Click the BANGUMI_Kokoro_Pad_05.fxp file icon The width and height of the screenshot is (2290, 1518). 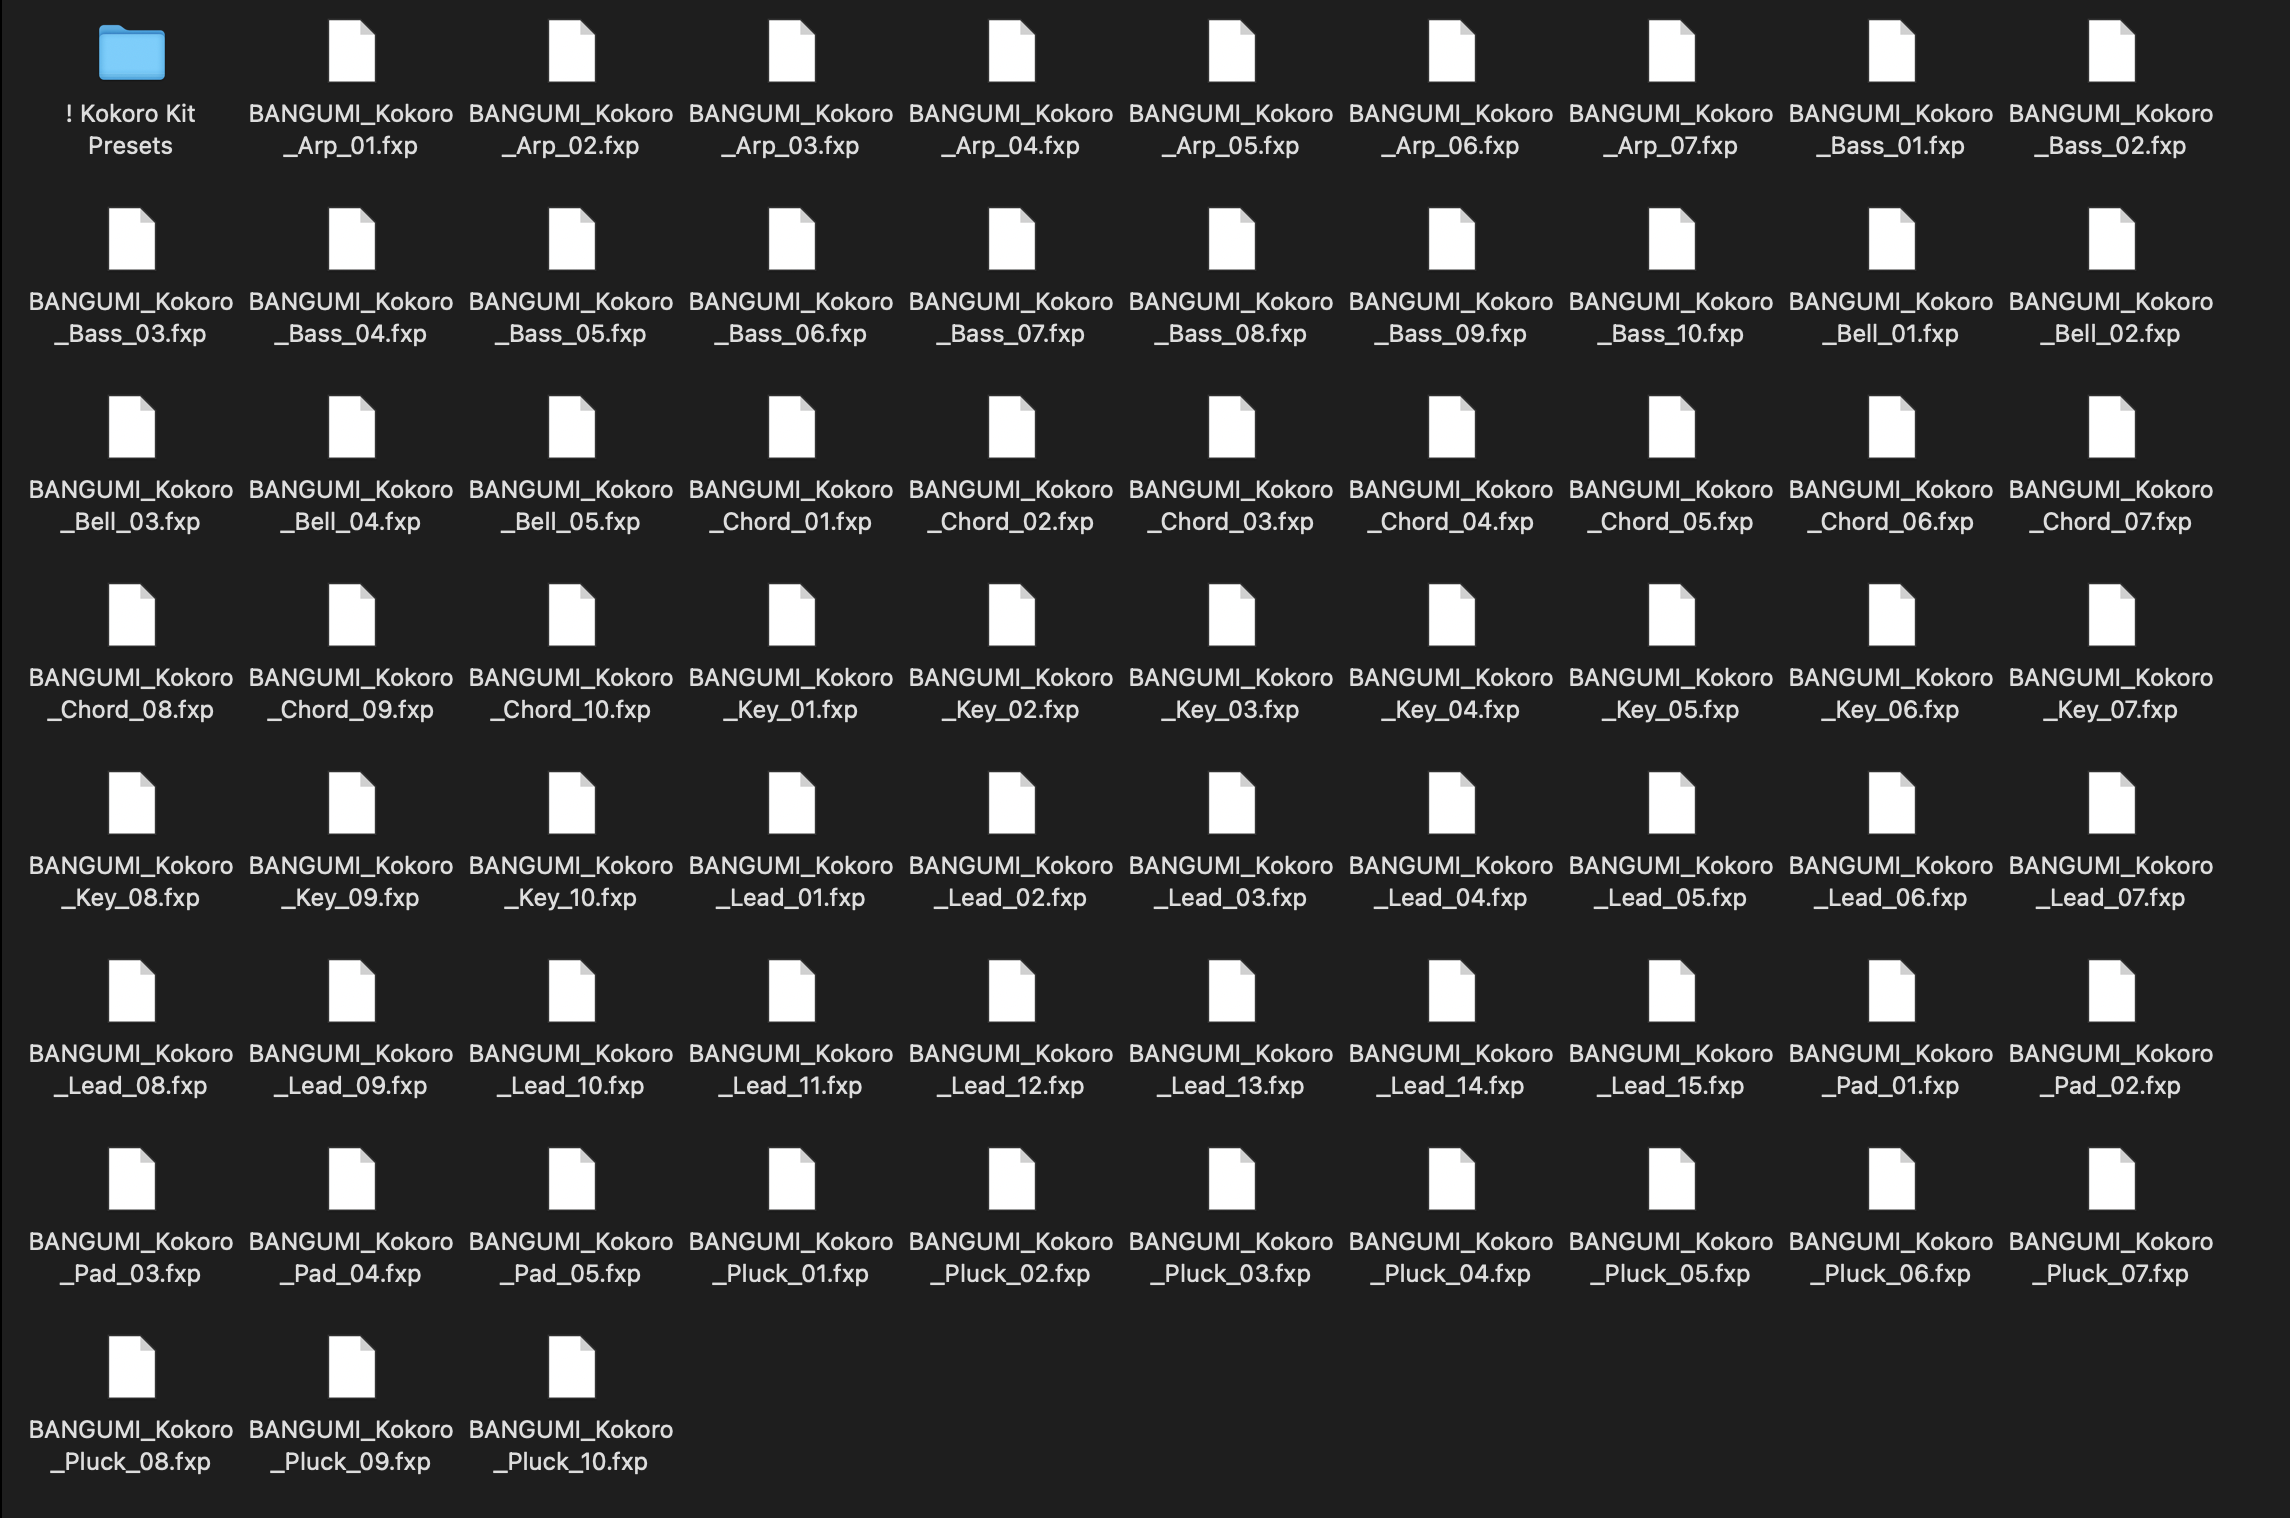point(571,1179)
